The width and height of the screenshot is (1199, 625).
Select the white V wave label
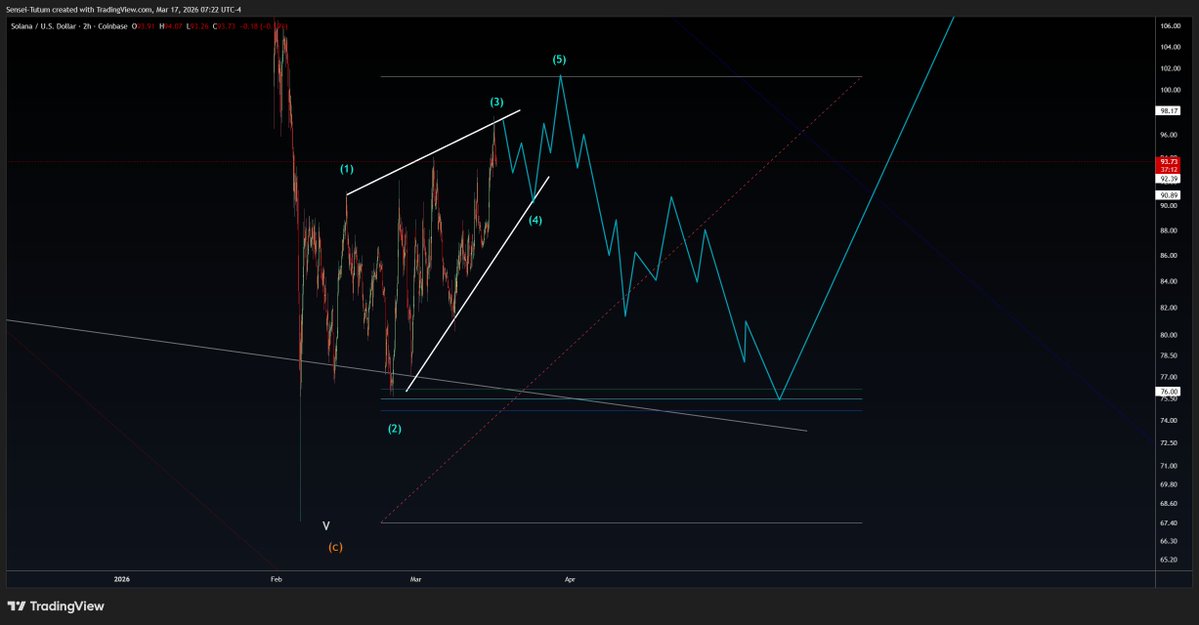tap(326, 526)
